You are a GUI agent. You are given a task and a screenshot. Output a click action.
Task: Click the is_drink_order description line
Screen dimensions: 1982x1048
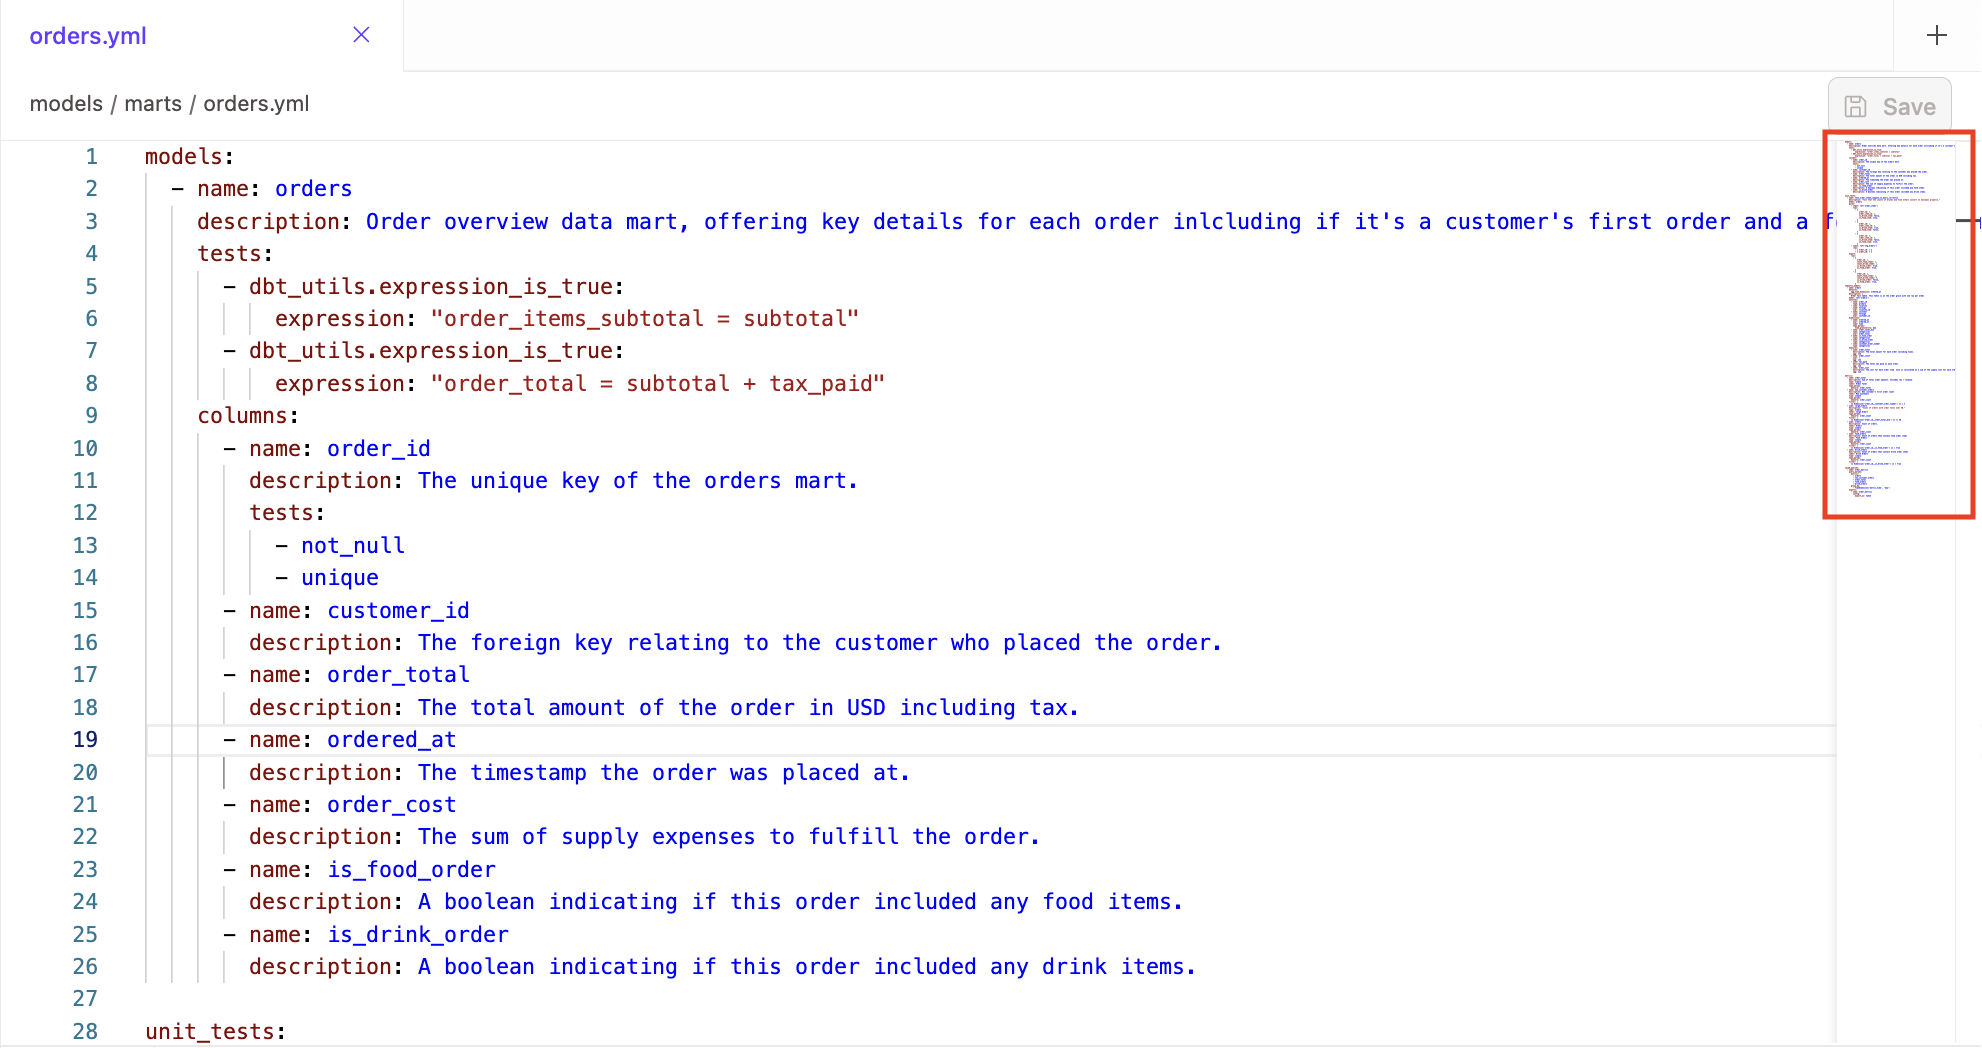tap(720, 966)
